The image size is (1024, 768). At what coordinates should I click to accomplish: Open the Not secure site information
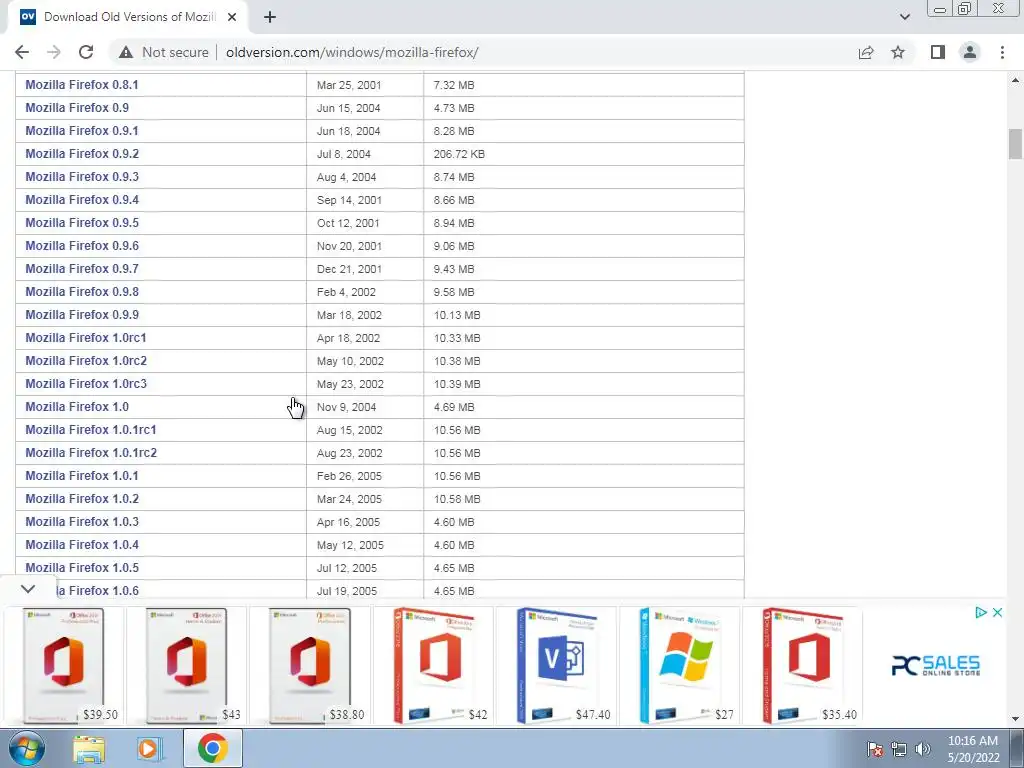(x=164, y=52)
